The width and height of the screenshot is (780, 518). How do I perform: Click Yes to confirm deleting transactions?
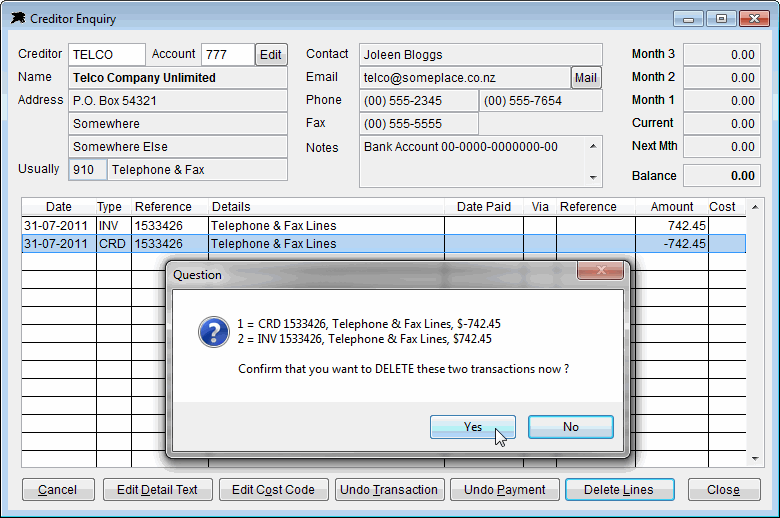pyautogui.click(x=472, y=427)
